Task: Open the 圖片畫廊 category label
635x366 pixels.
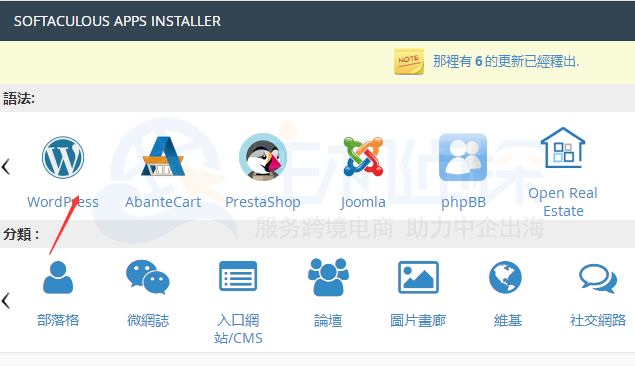Action: (418, 320)
